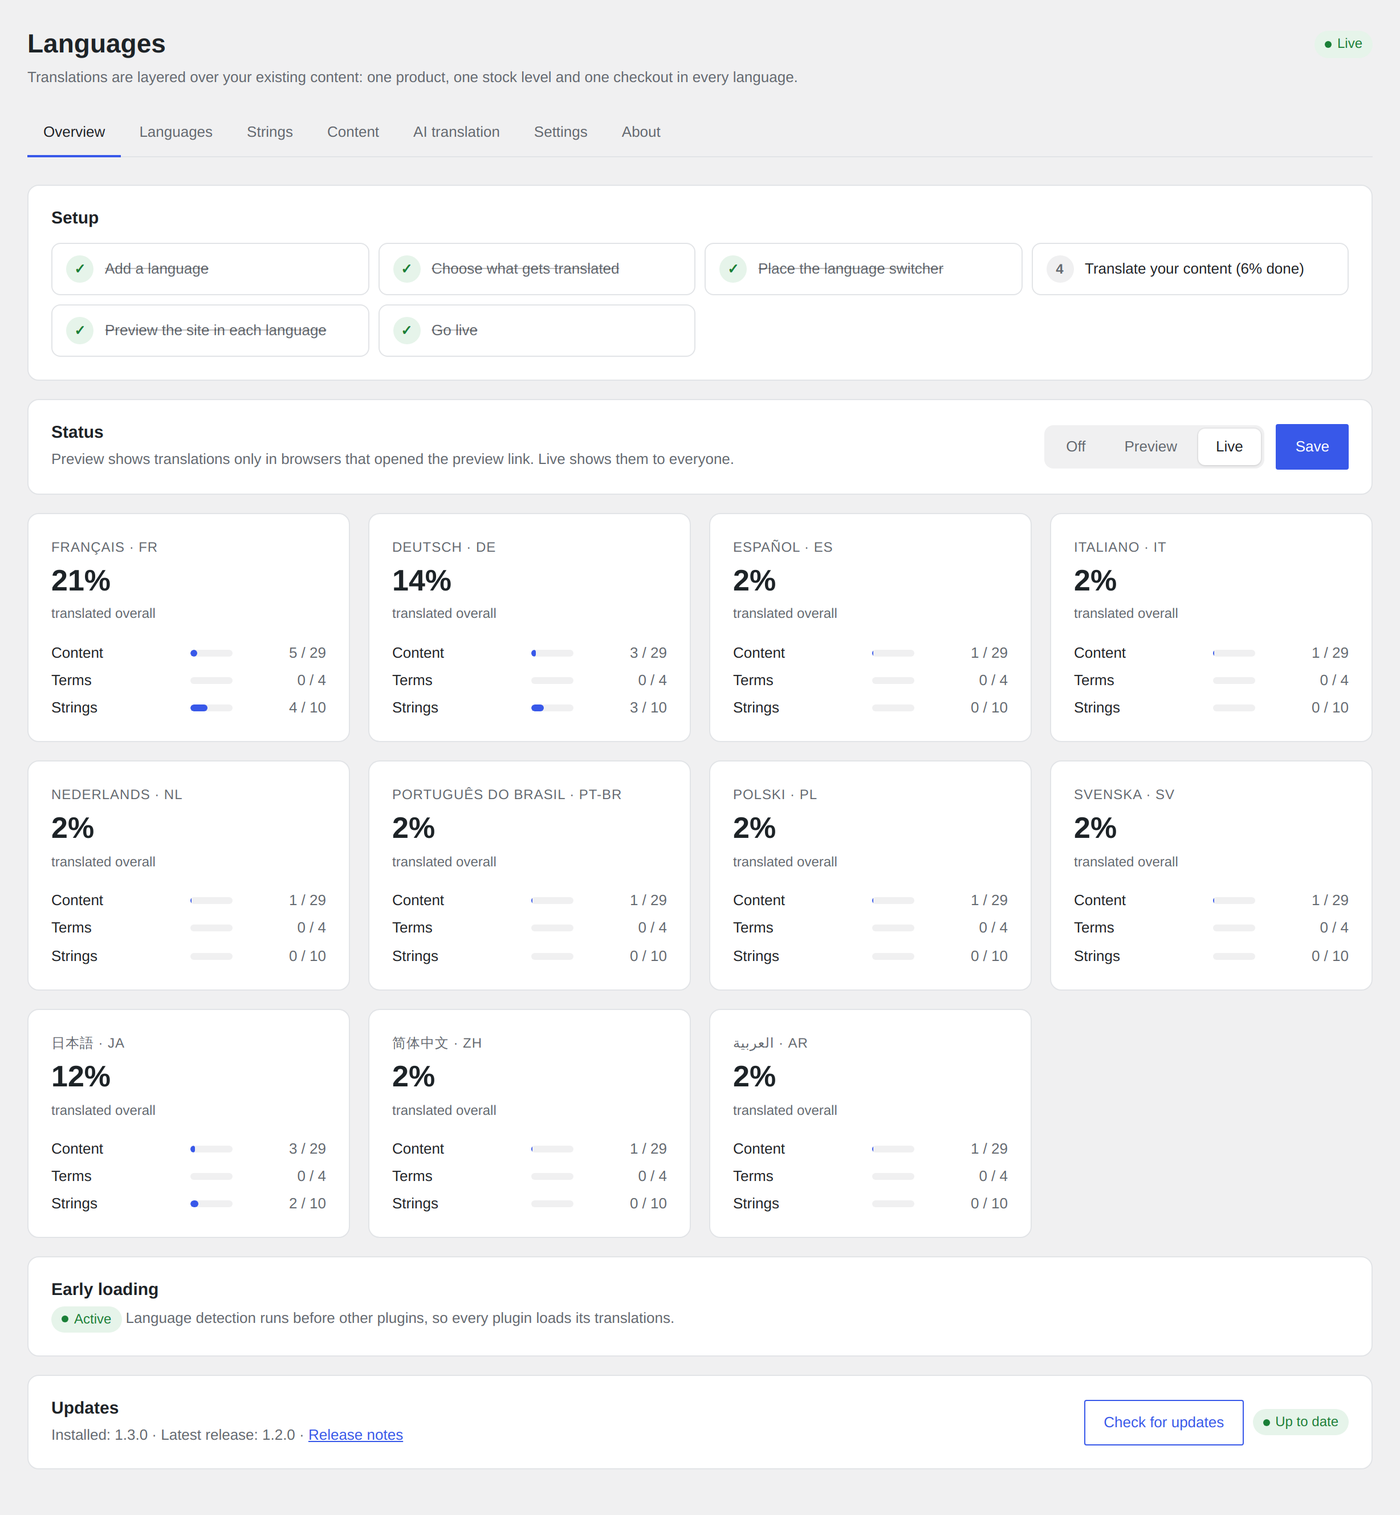This screenshot has width=1400, height=1515.
Task: Go to the Content tab
Action: 353,132
